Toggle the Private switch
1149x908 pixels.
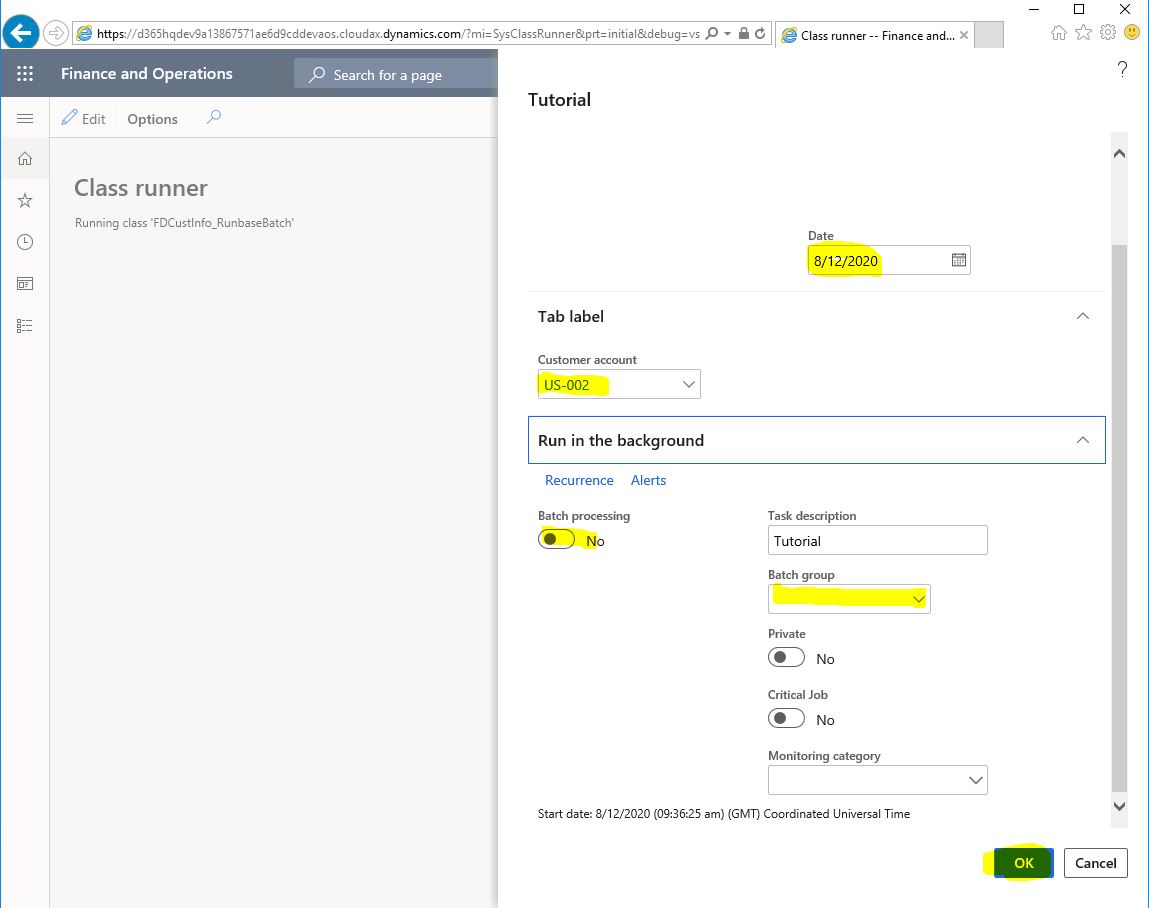tap(786, 657)
